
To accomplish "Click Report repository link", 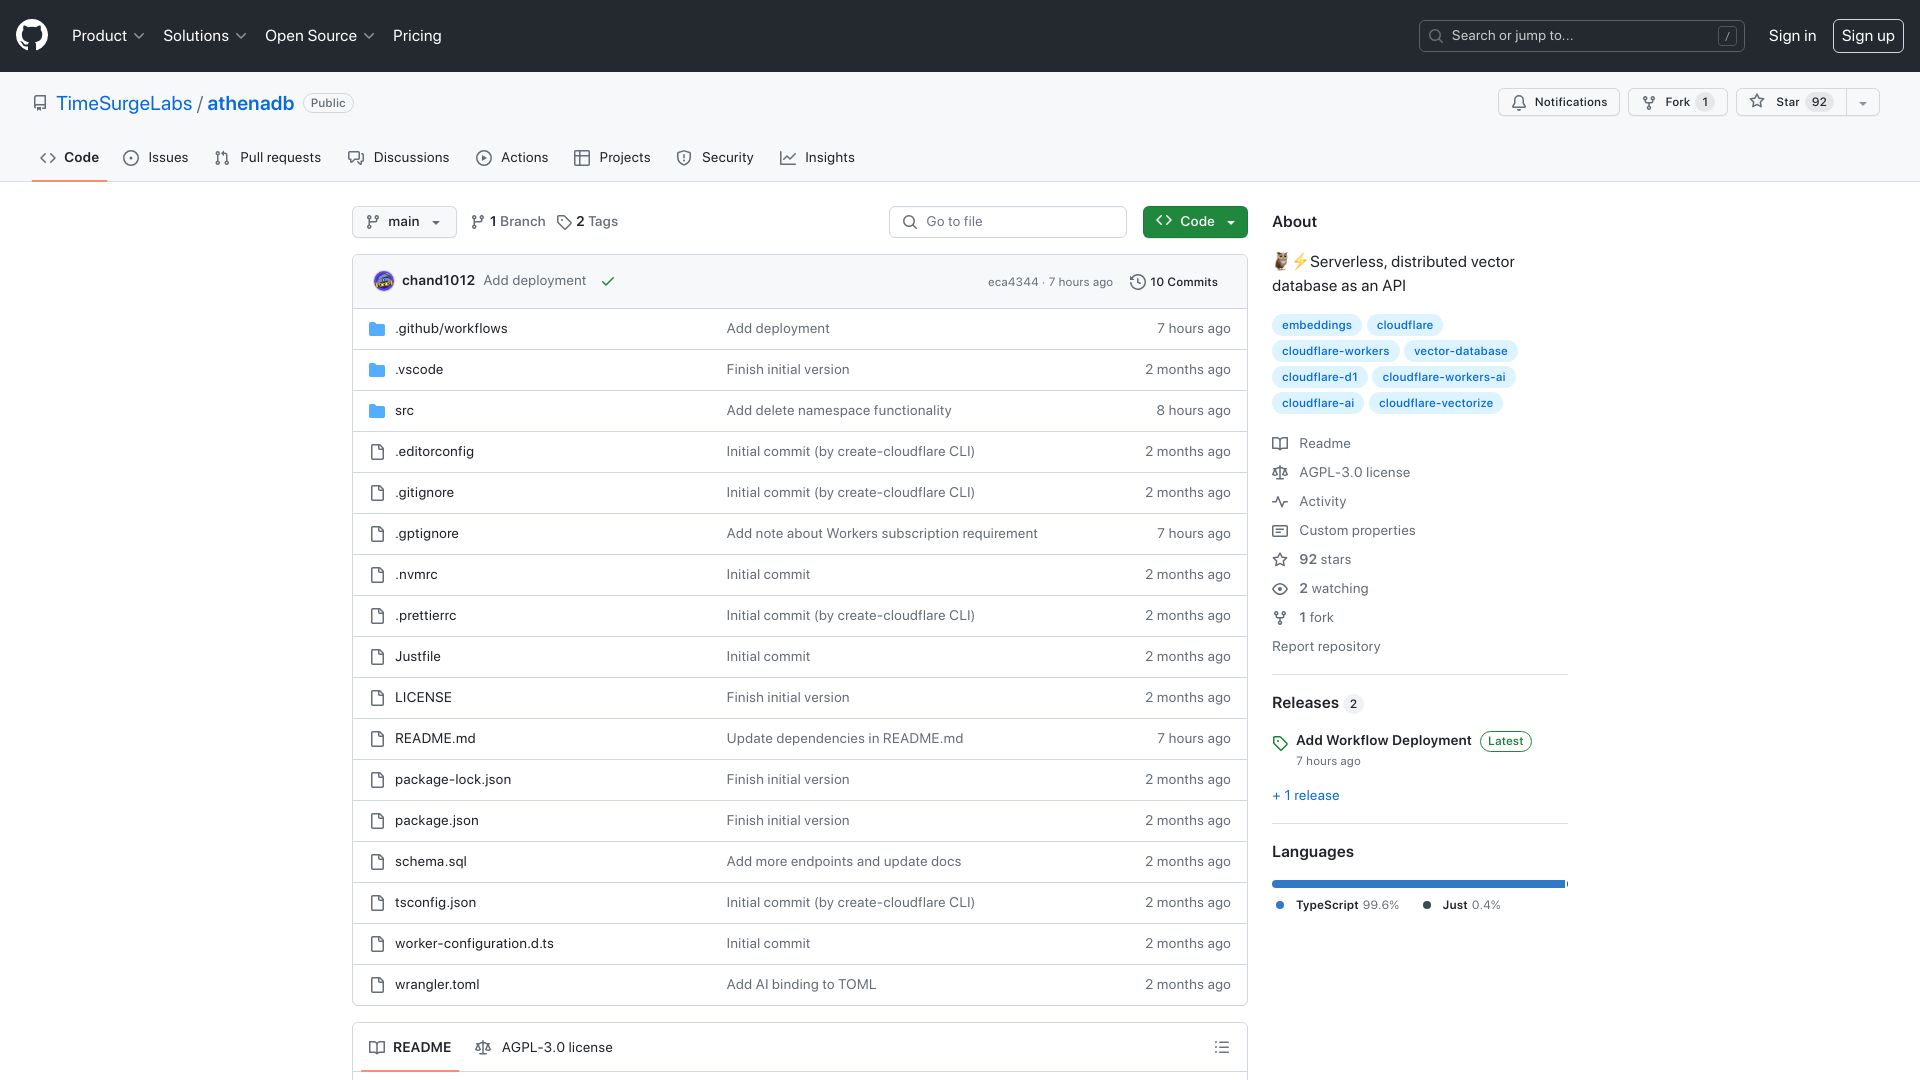I will point(1326,647).
